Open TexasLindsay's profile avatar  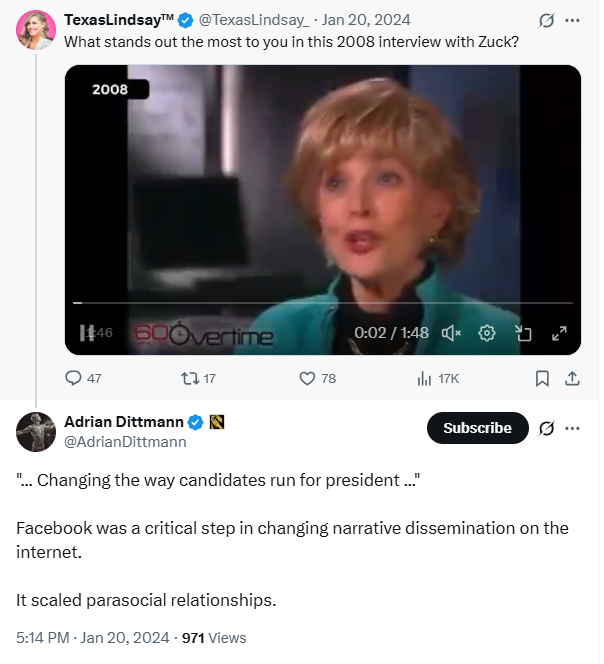coord(35,29)
